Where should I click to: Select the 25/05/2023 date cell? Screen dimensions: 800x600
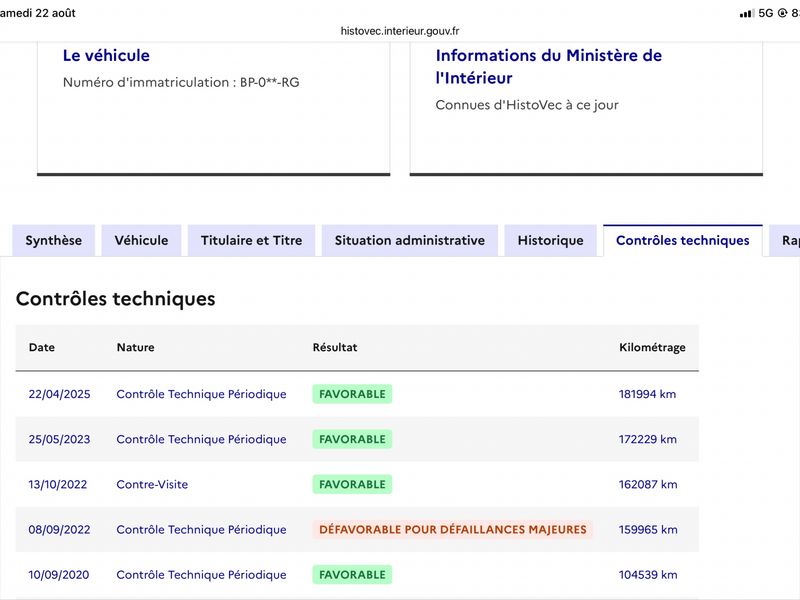point(59,439)
